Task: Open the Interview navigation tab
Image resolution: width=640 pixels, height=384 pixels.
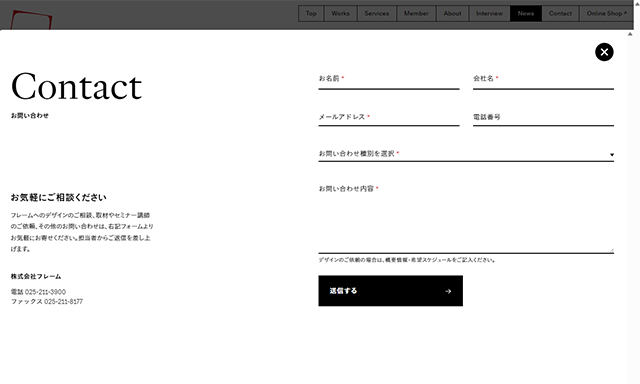Action: pyautogui.click(x=489, y=13)
